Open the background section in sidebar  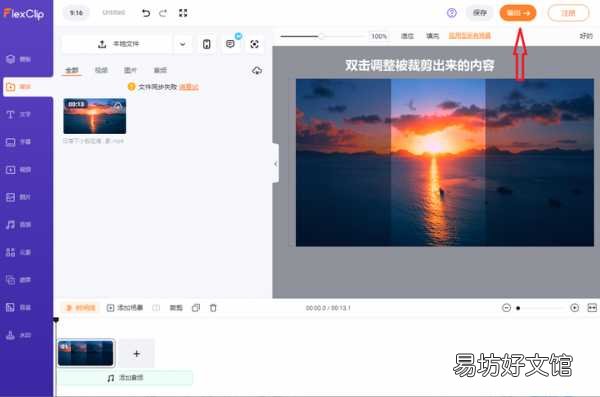tap(18, 307)
